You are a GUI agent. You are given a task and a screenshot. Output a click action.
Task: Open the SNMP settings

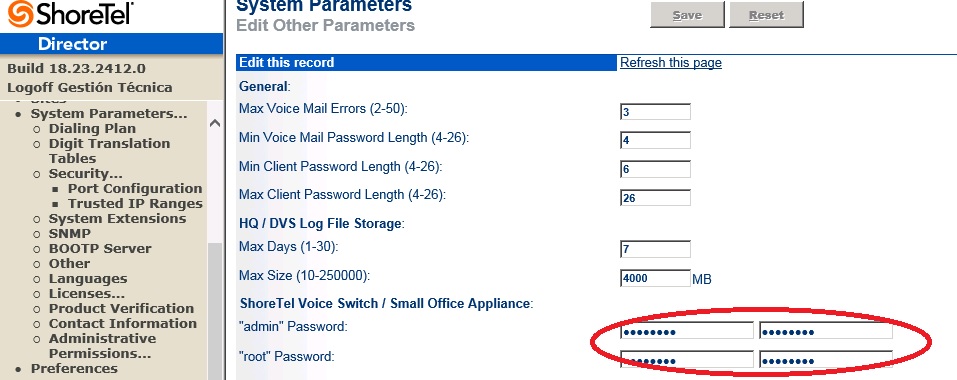70,234
